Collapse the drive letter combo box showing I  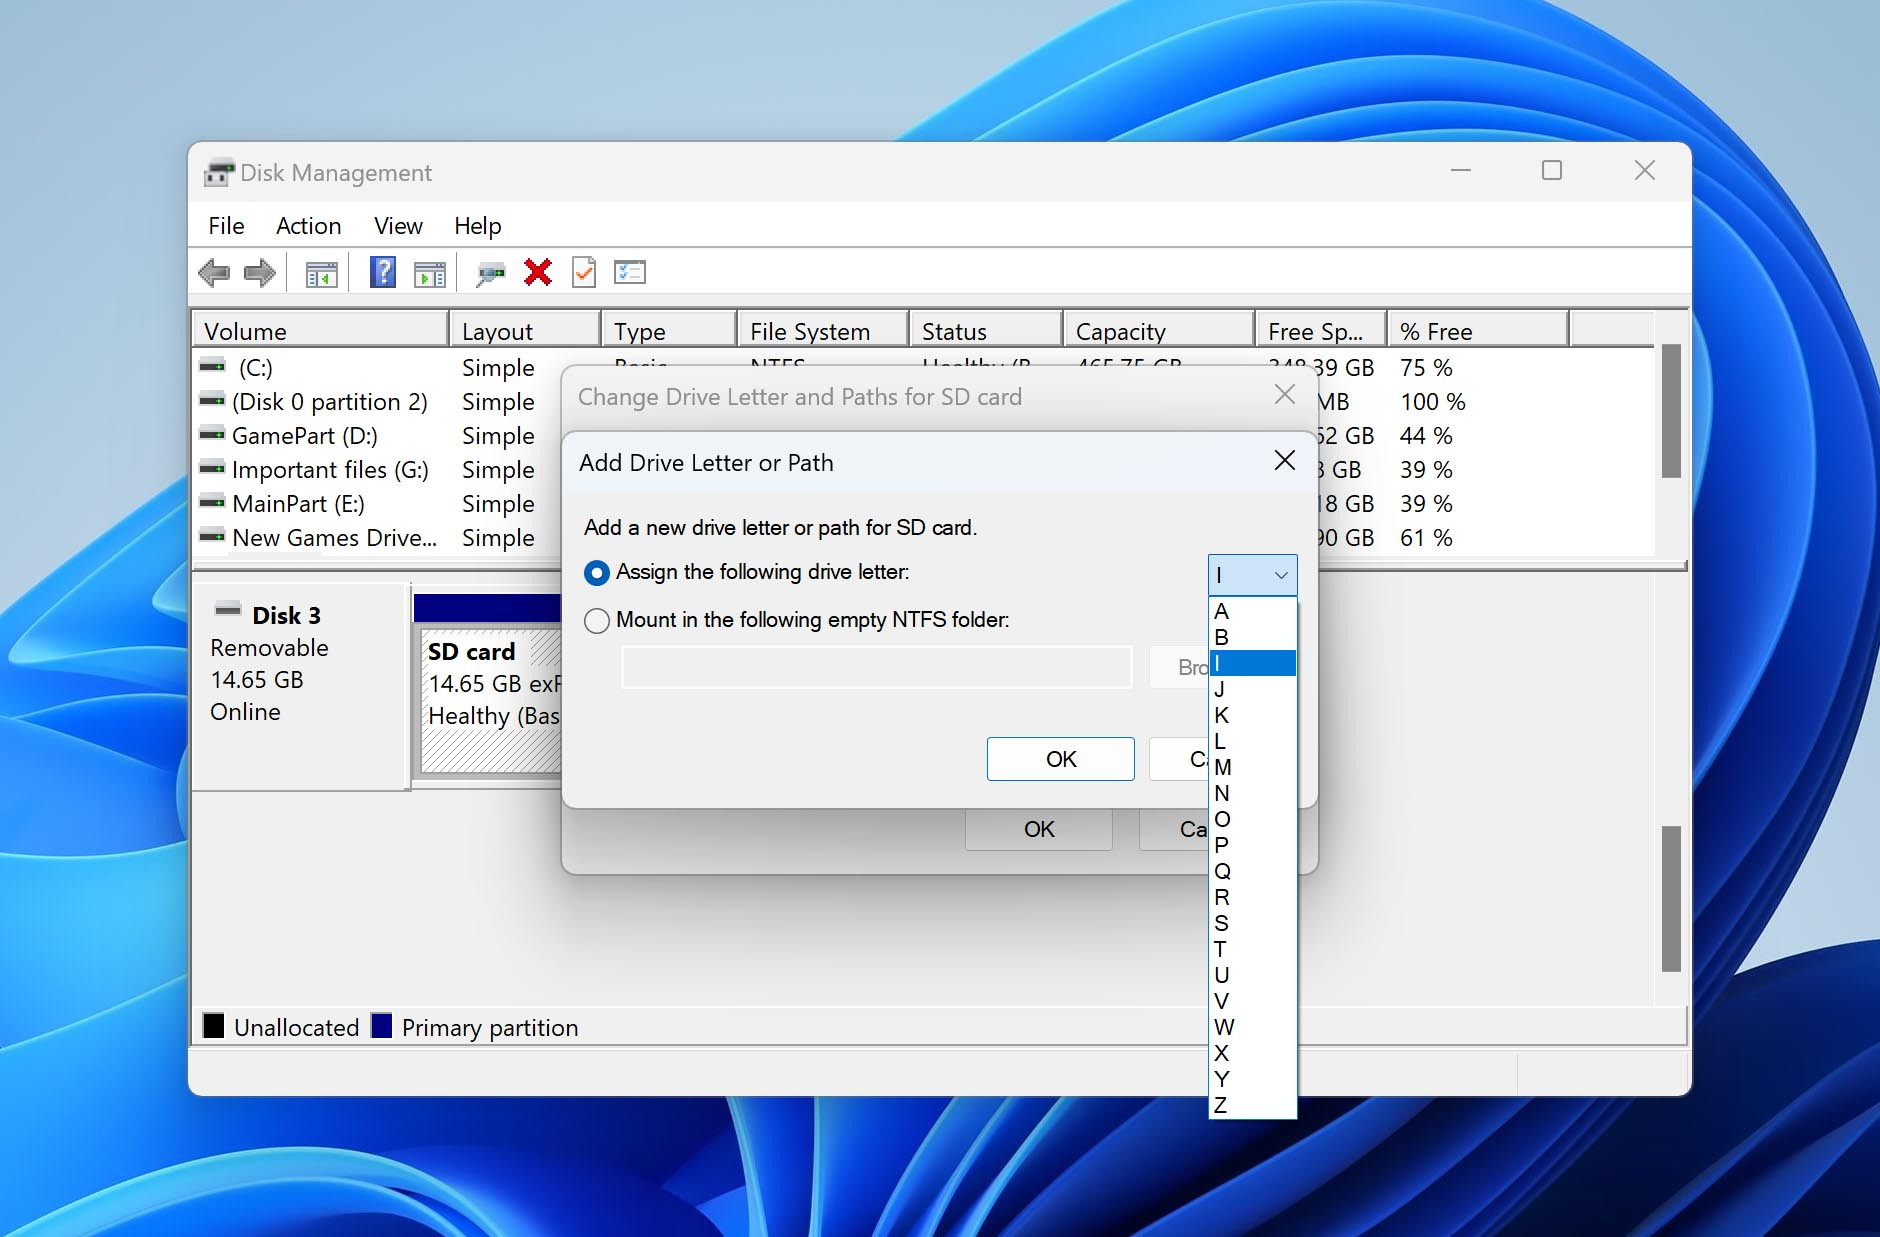point(1252,575)
